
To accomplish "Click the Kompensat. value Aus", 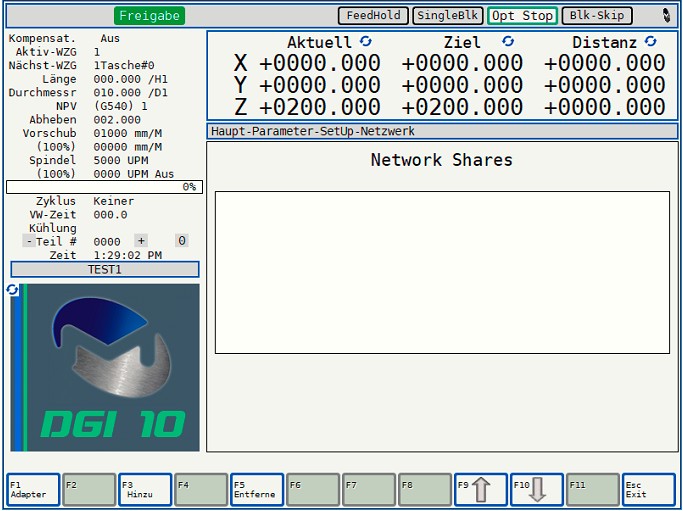I will (110, 38).
